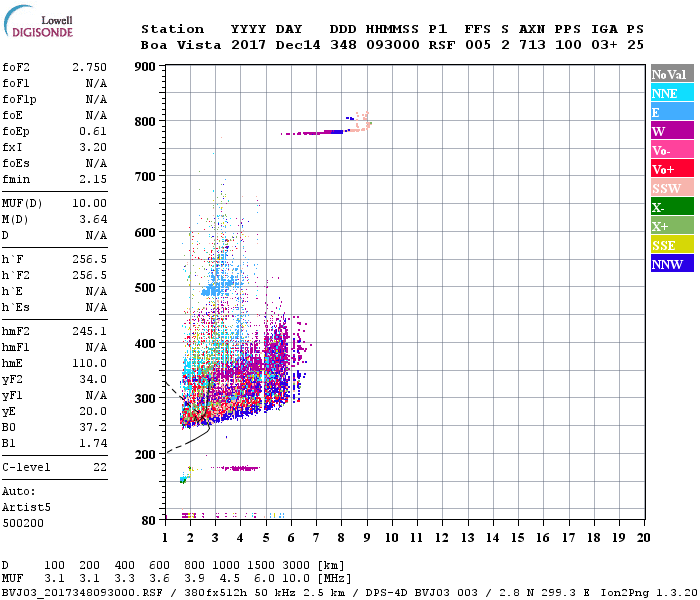Click the Vo+ red legend swatch
The height and width of the screenshot is (600, 700).
(672, 169)
